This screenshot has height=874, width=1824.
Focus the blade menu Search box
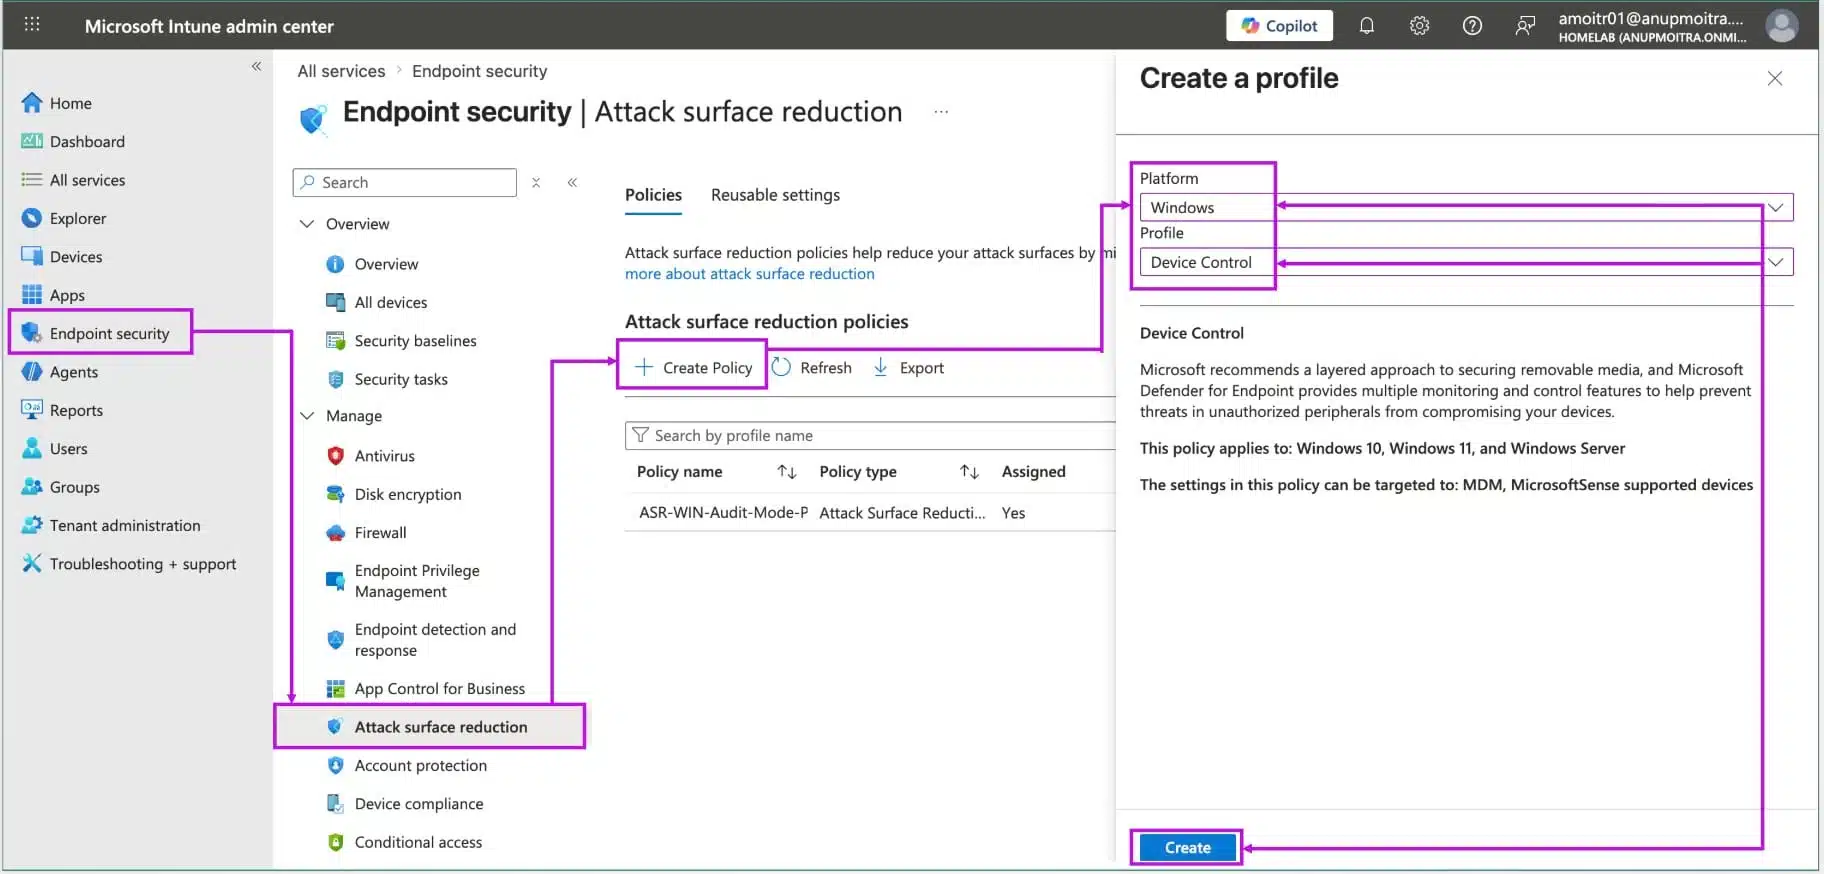[405, 182]
